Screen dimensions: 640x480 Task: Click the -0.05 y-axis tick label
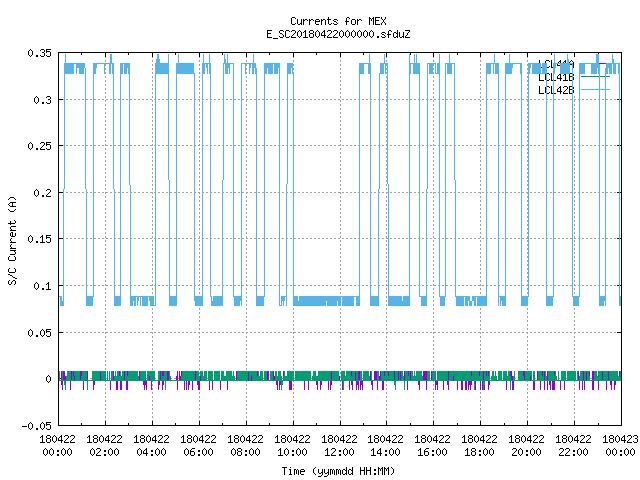pos(37,426)
